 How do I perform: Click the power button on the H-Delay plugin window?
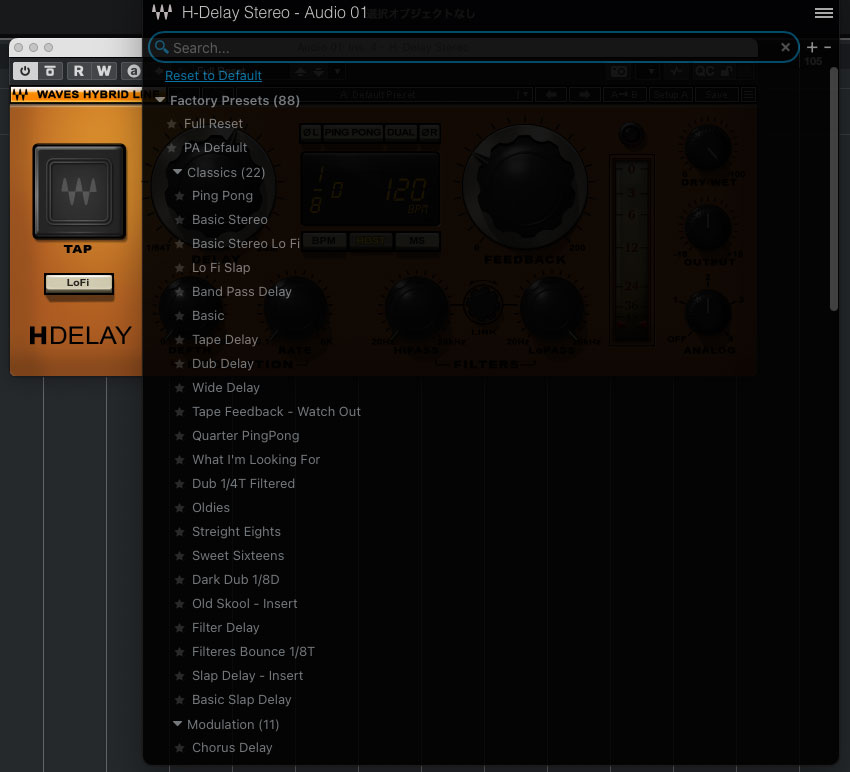[25, 71]
